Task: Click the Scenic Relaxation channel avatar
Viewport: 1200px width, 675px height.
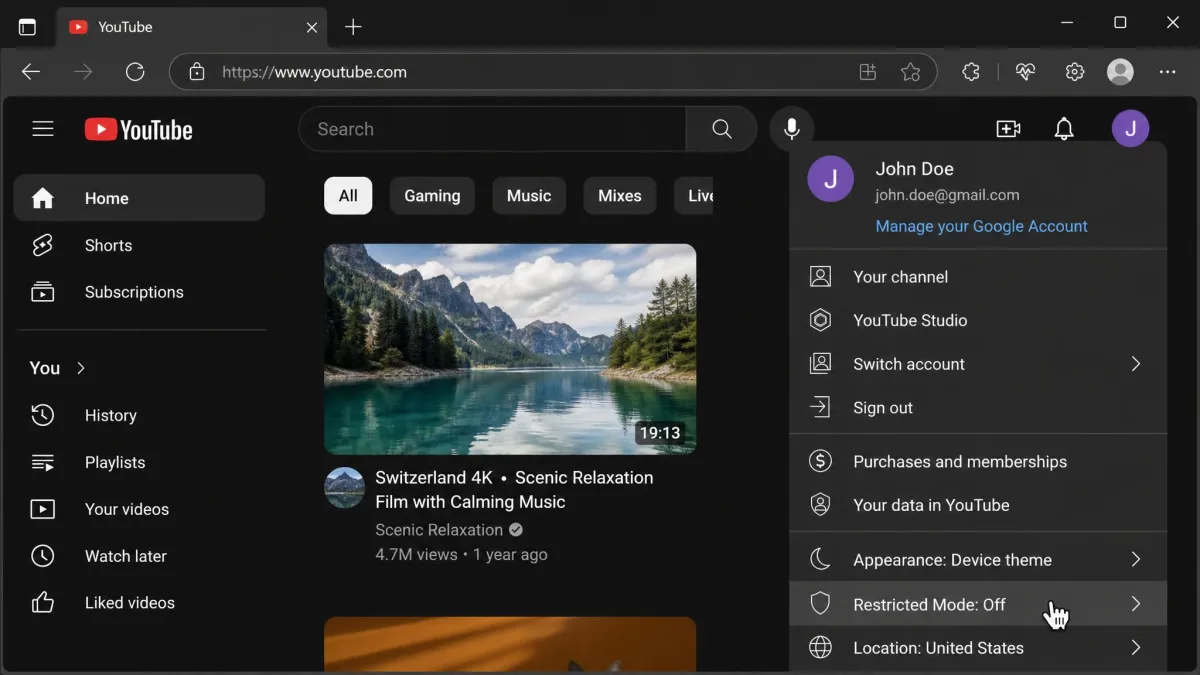Action: pyautogui.click(x=345, y=488)
